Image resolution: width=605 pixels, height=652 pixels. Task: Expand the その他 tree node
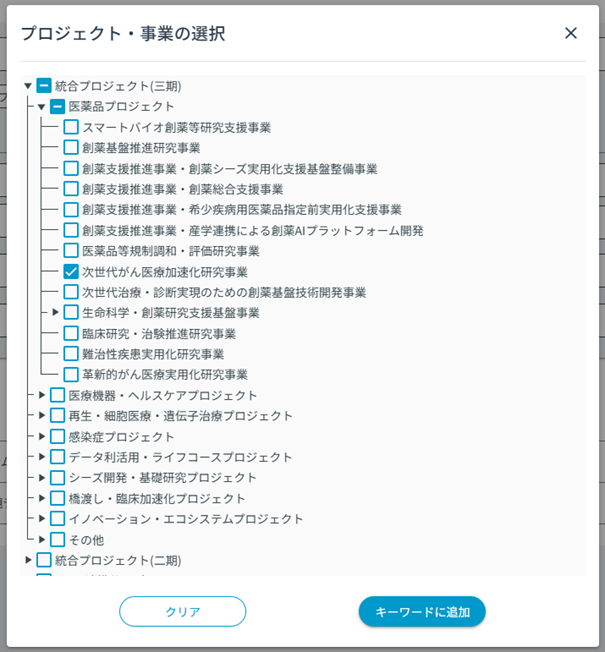(42, 539)
